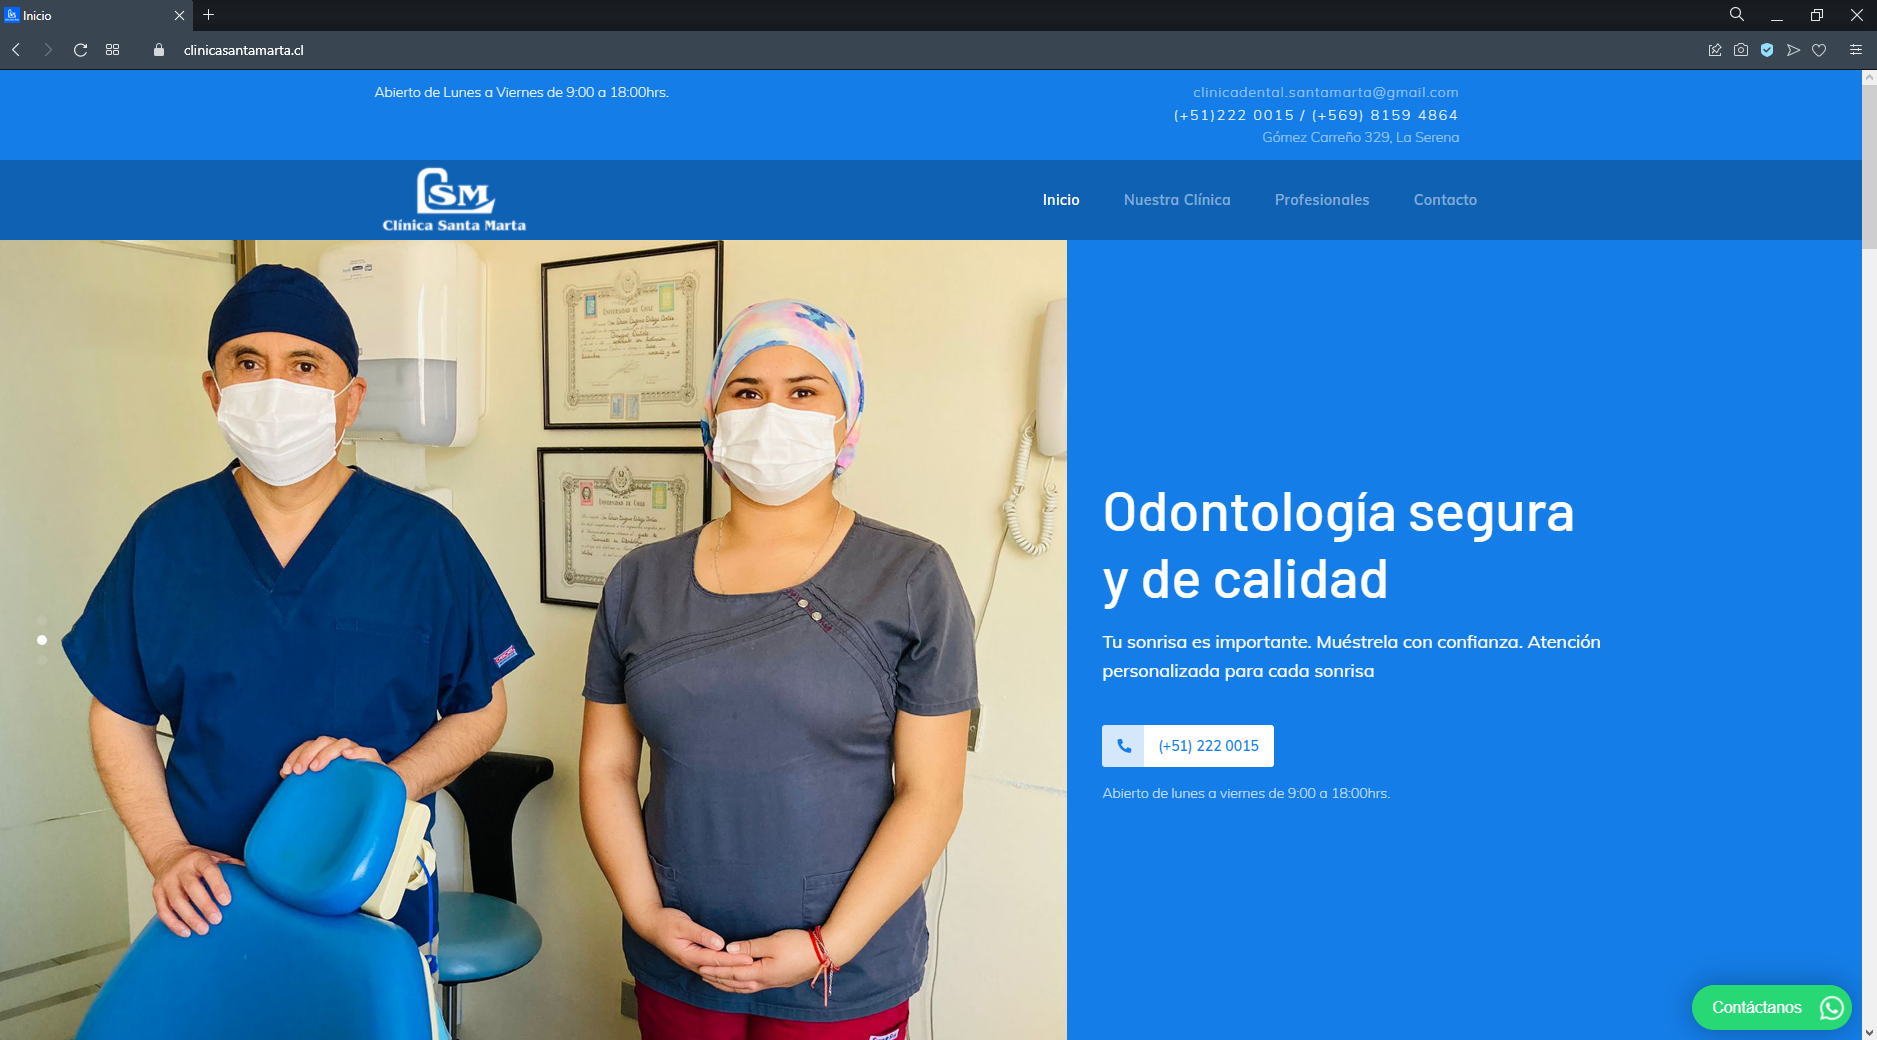Open the Speed Dial start page grid
The image size is (1877, 1040).
[x=113, y=50]
